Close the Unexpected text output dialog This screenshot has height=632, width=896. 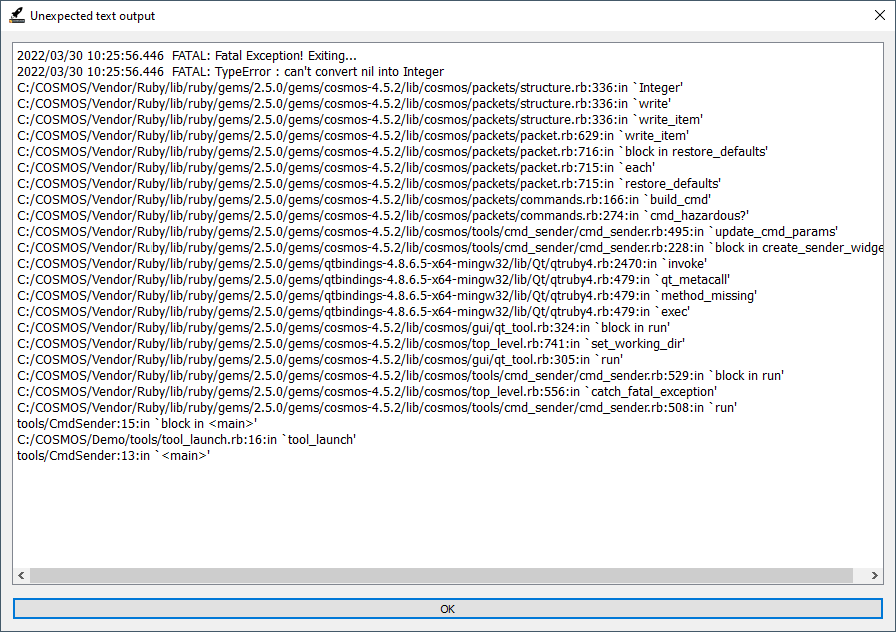(880, 15)
